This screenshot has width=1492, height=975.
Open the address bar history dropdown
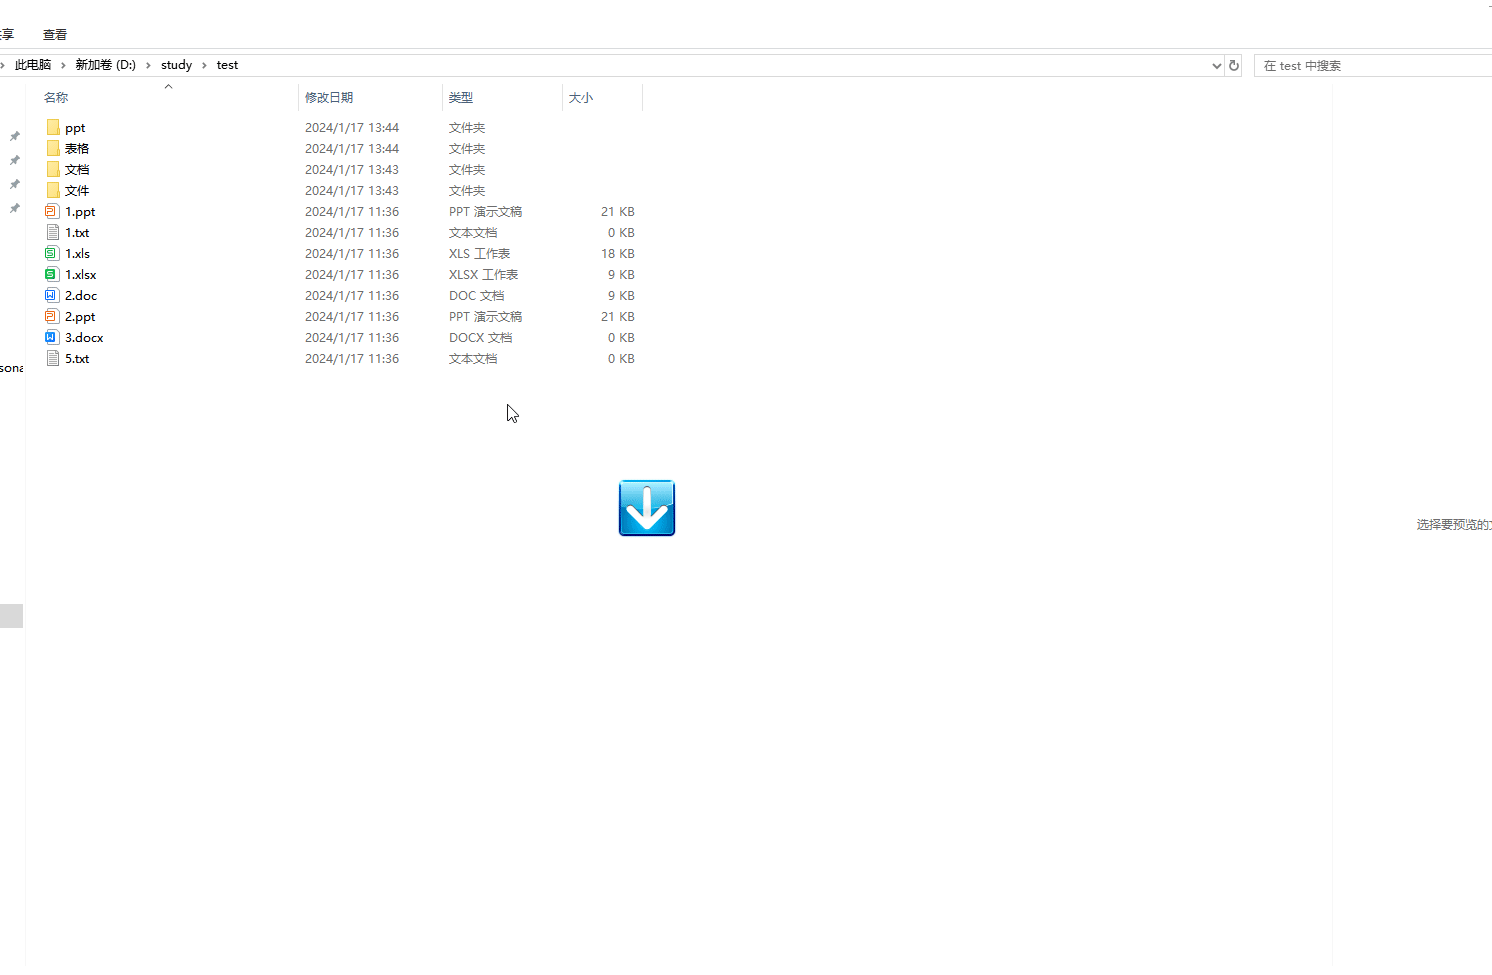[1216, 66]
